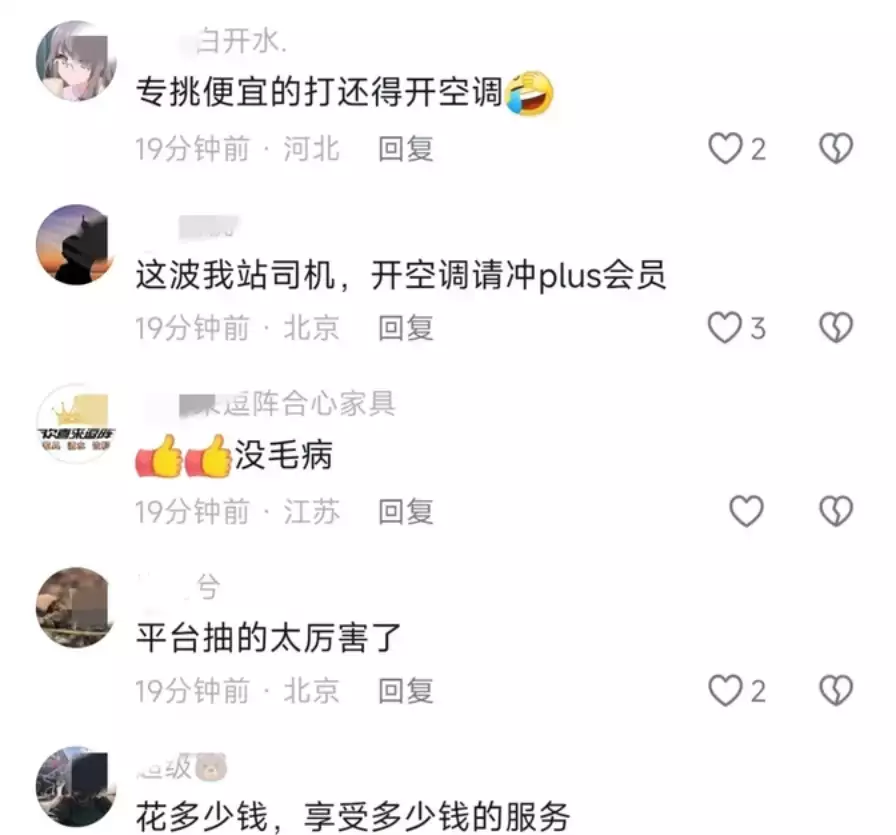This screenshot has height=835, width=896.
Task: Reply to the 没毛病 comment from 江苏
Action: coord(406,512)
